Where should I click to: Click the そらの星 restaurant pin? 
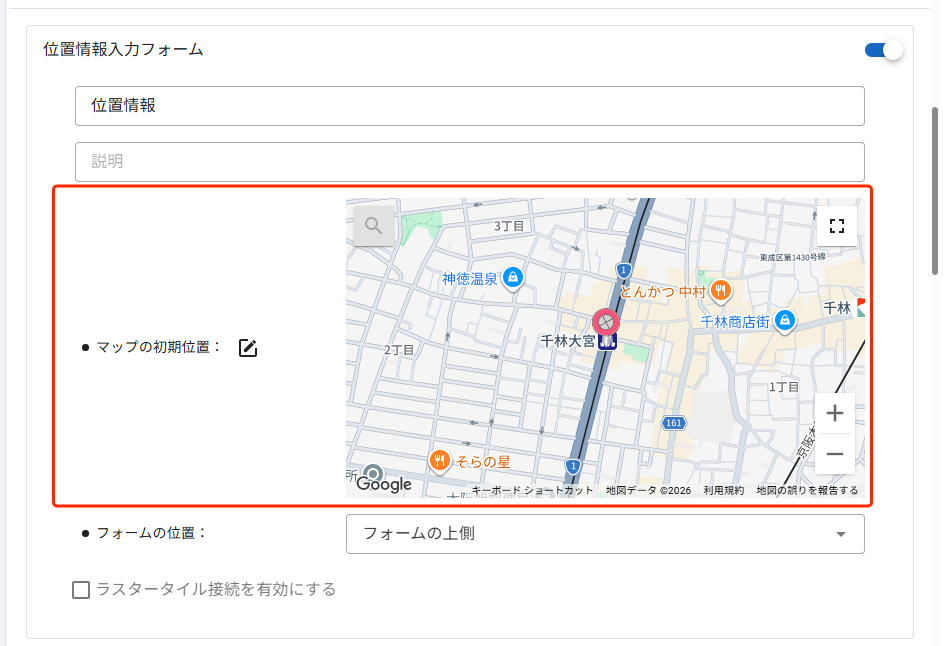tap(439, 462)
